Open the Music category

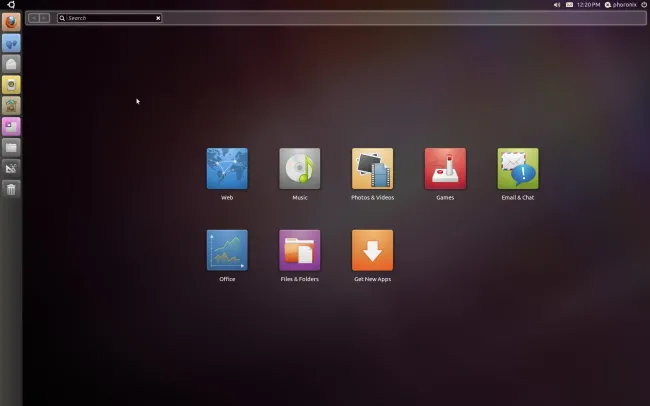300,169
